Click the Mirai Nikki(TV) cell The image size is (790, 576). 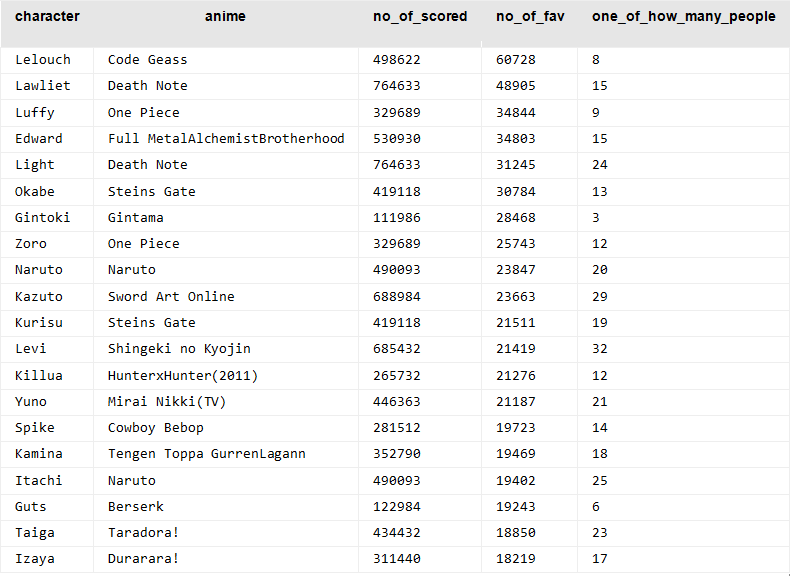(x=167, y=402)
